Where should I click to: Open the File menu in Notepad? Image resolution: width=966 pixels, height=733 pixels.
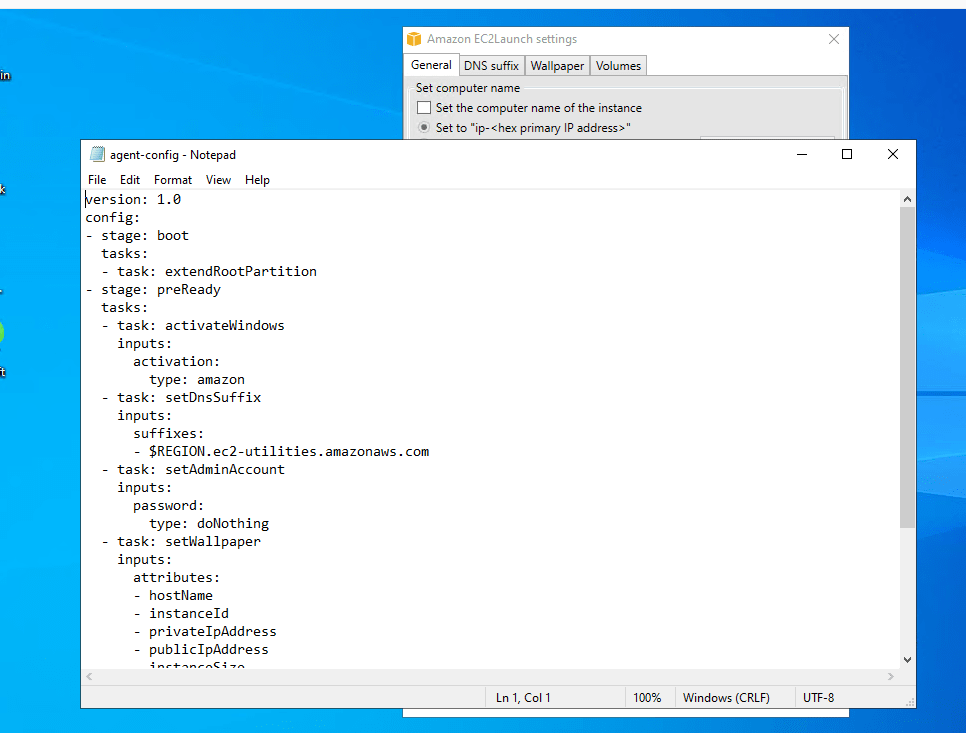97,180
